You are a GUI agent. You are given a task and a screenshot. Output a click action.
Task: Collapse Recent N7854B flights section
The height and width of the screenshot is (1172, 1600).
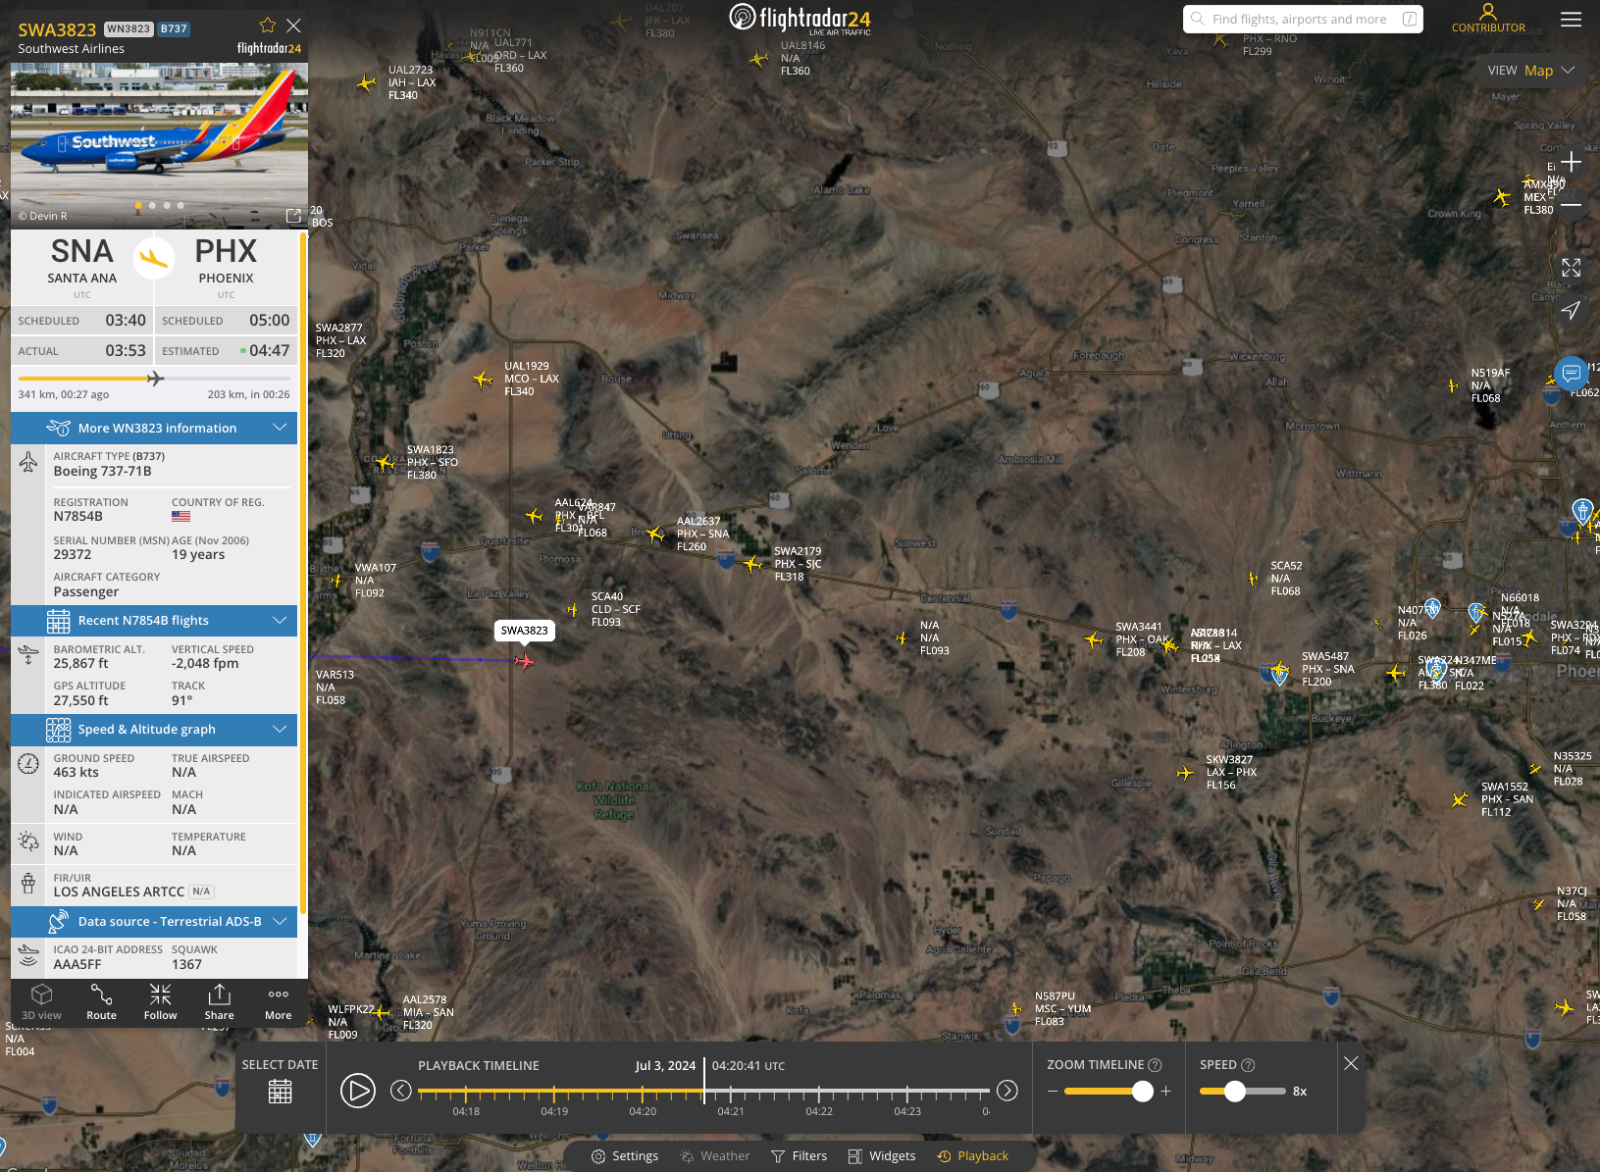tap(154, 621)
